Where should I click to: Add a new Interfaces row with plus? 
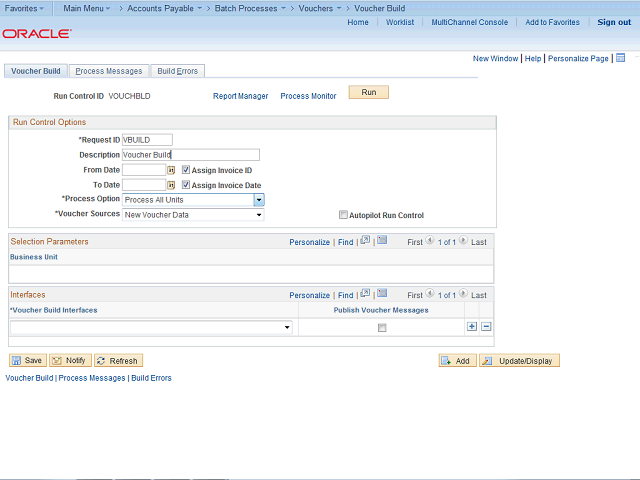coord(472,327)
